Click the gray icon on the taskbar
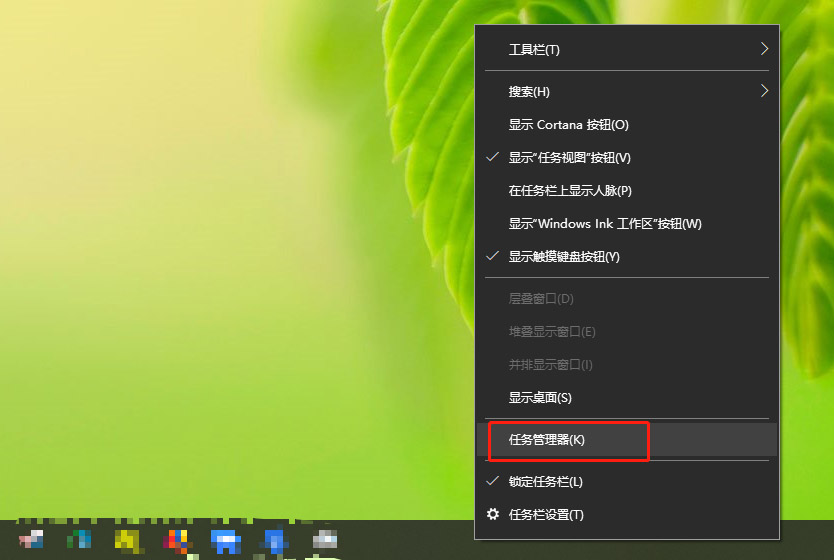Viewport: 834px width, 560px height. [x=324, y=541]
